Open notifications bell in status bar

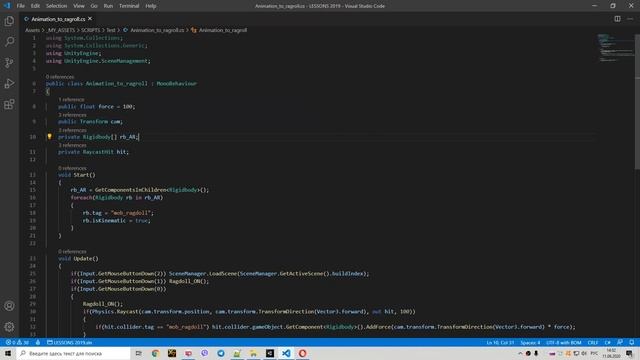pyautogui.click(x=631, y=342)
